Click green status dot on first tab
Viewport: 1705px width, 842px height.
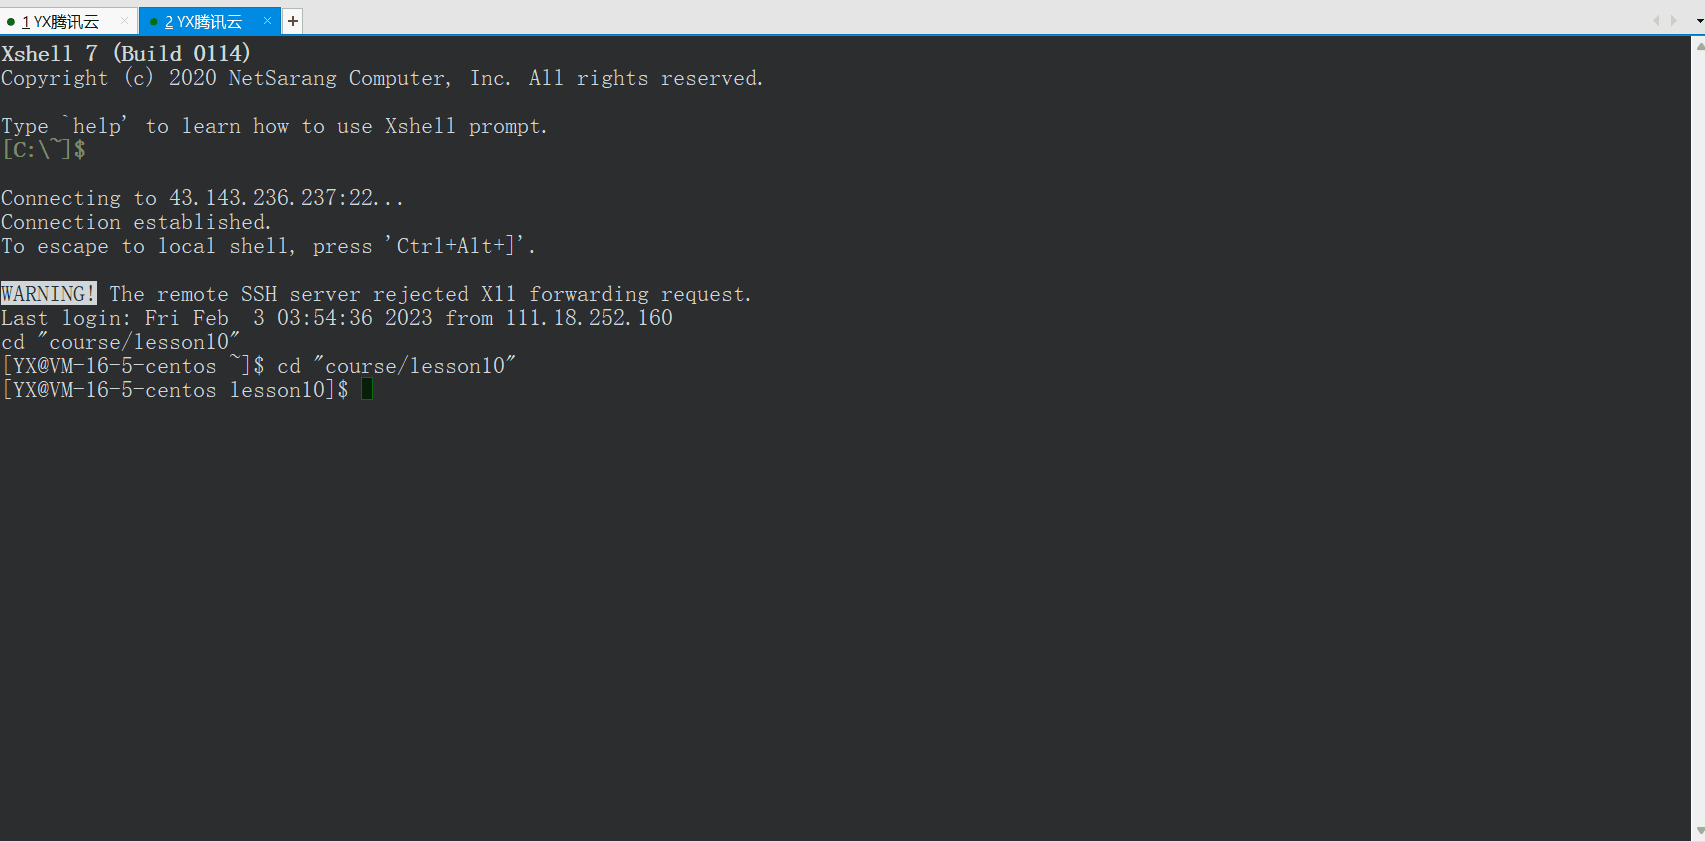pyautogui.click(x=11, y=22)
